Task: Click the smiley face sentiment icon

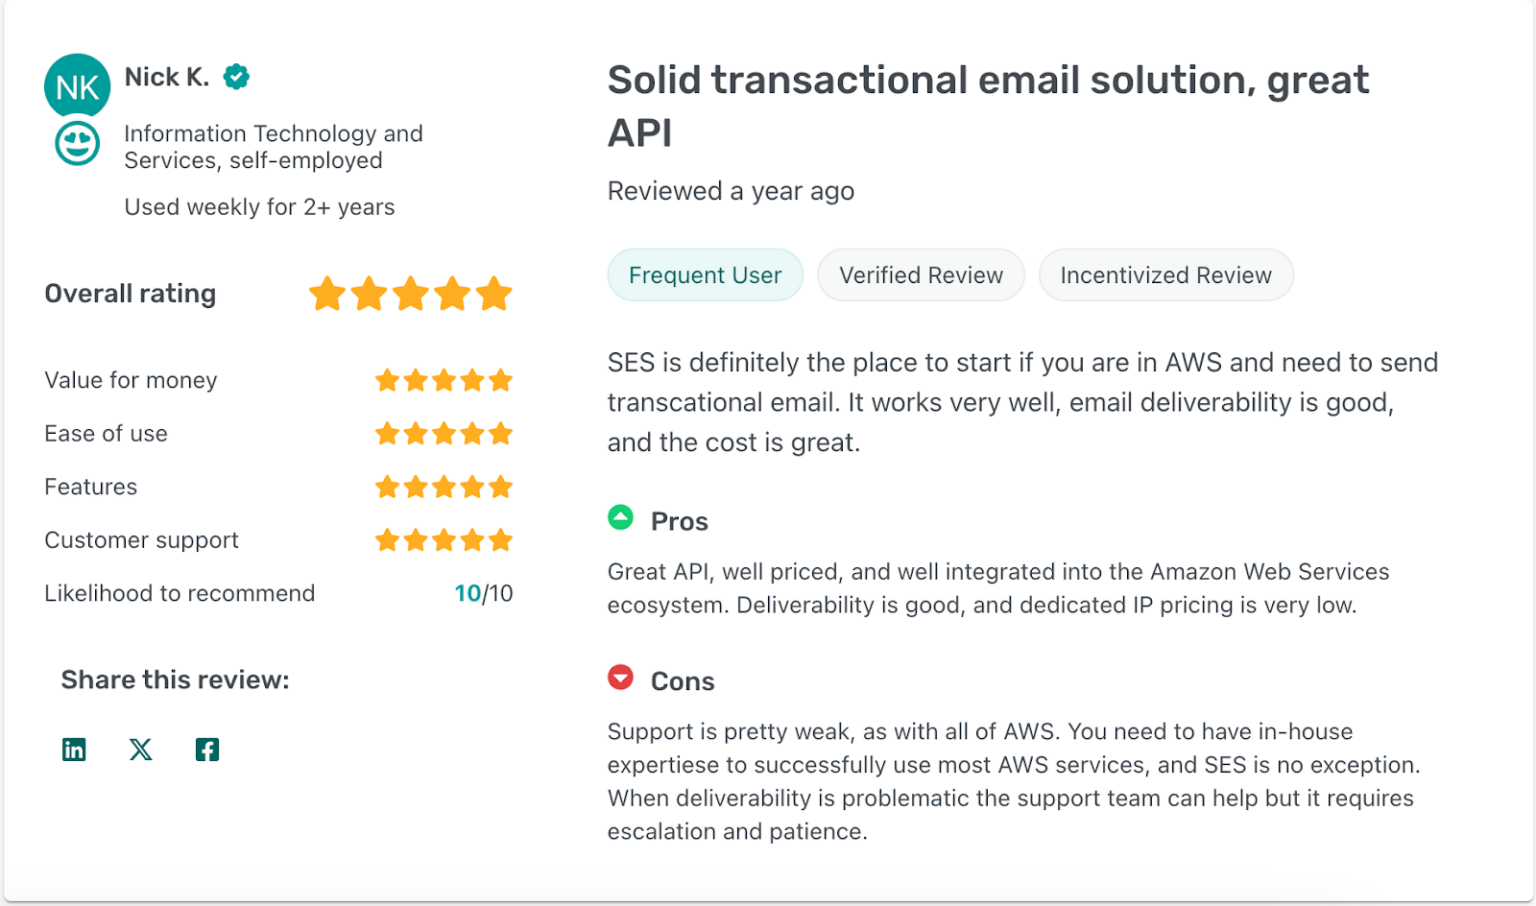Action: [x=76, y=143]
